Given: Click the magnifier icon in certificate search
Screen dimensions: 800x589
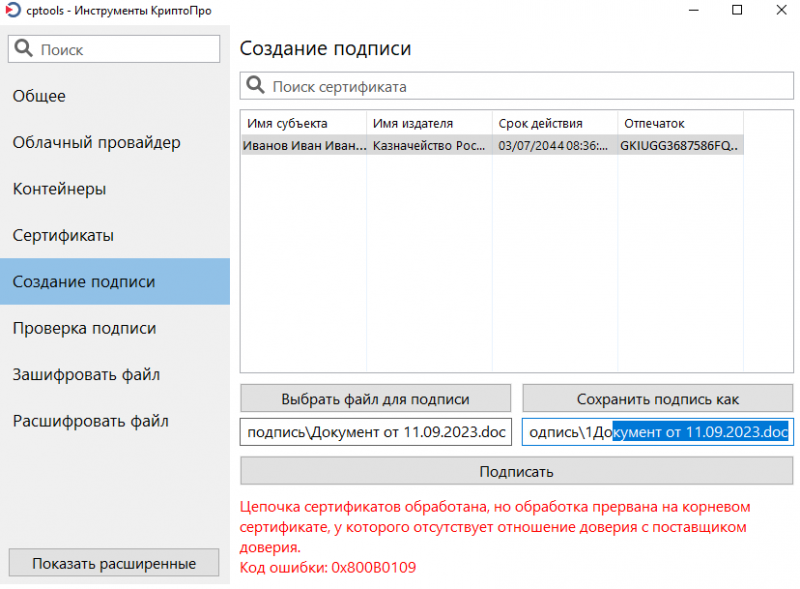Looking at the screenshot, I should [256, 87].
